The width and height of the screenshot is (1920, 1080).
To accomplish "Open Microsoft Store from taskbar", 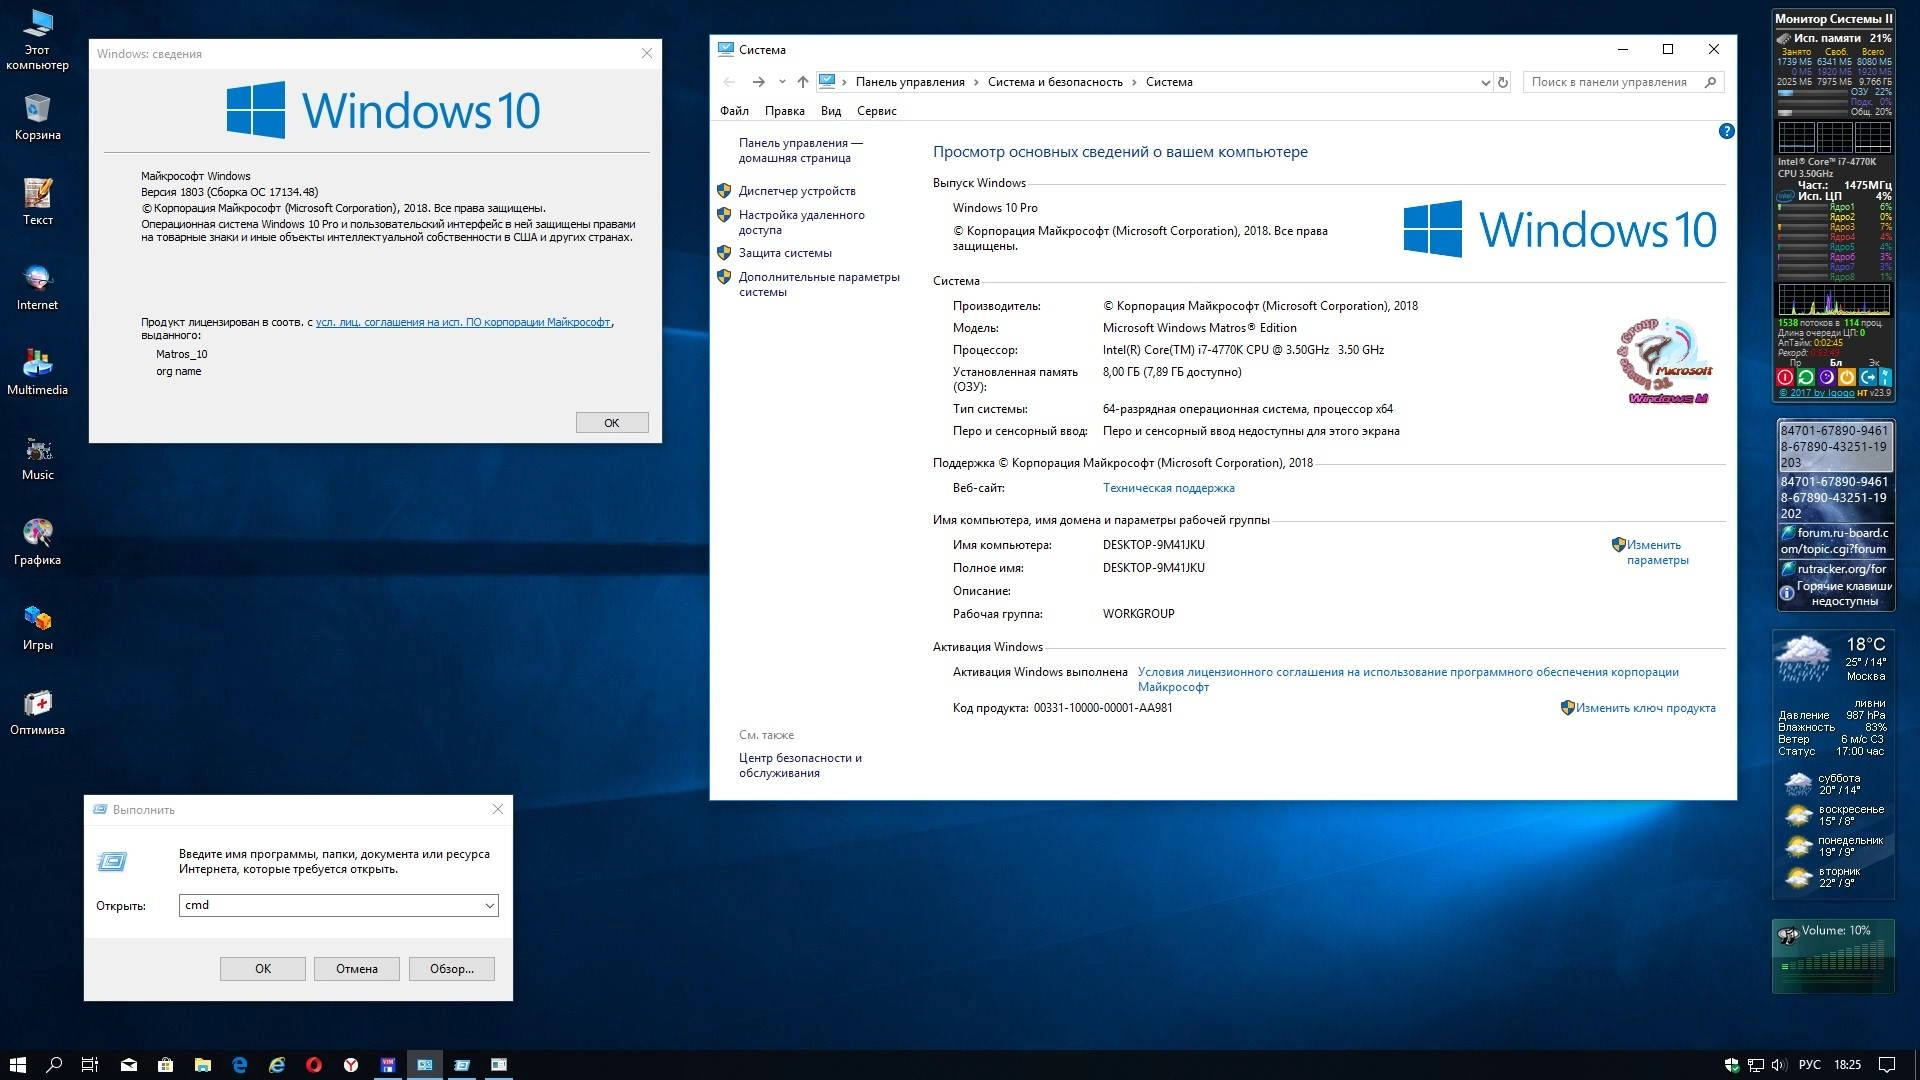I will click(166, 1065).
